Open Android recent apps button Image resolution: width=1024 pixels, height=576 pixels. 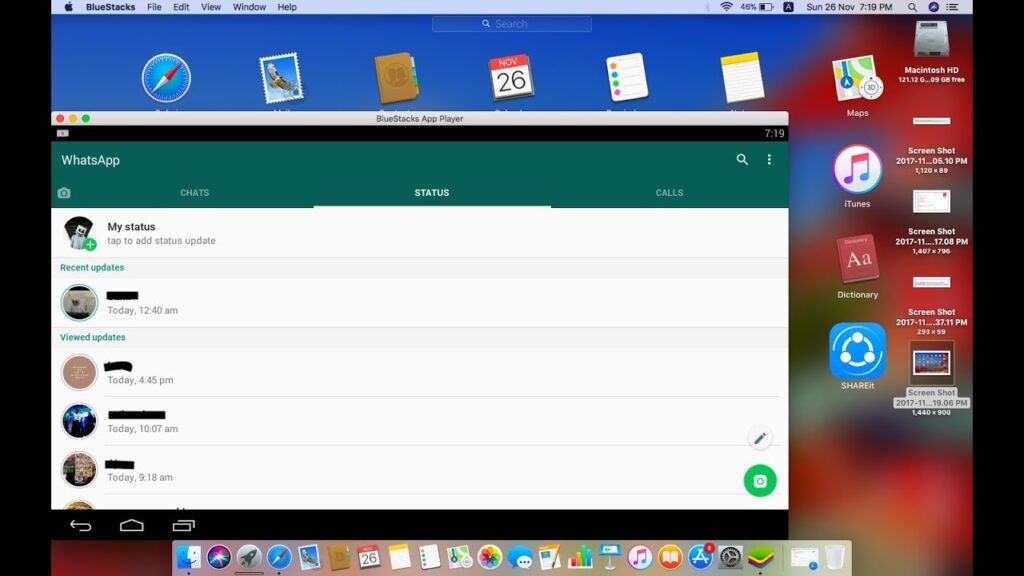click(183, 524)
